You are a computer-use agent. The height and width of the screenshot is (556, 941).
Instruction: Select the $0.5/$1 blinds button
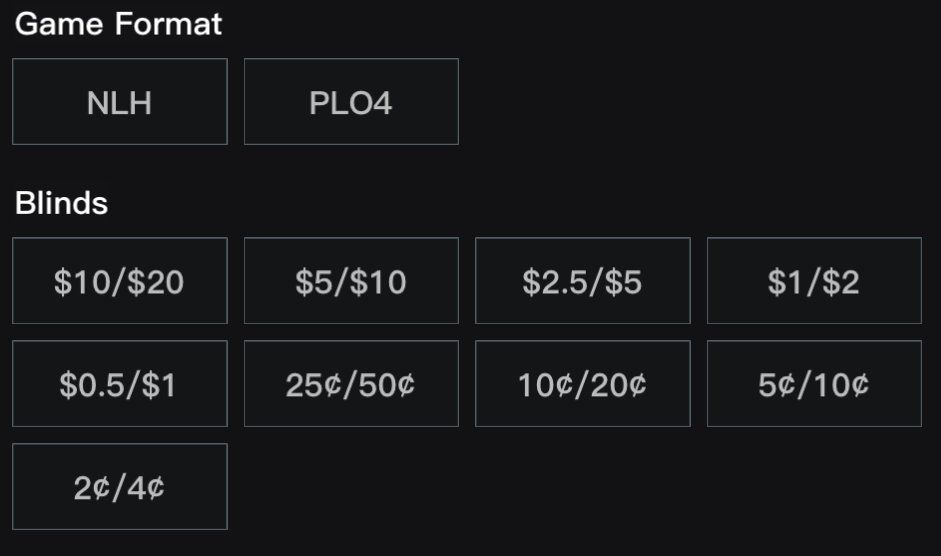[x=119, y=384]
